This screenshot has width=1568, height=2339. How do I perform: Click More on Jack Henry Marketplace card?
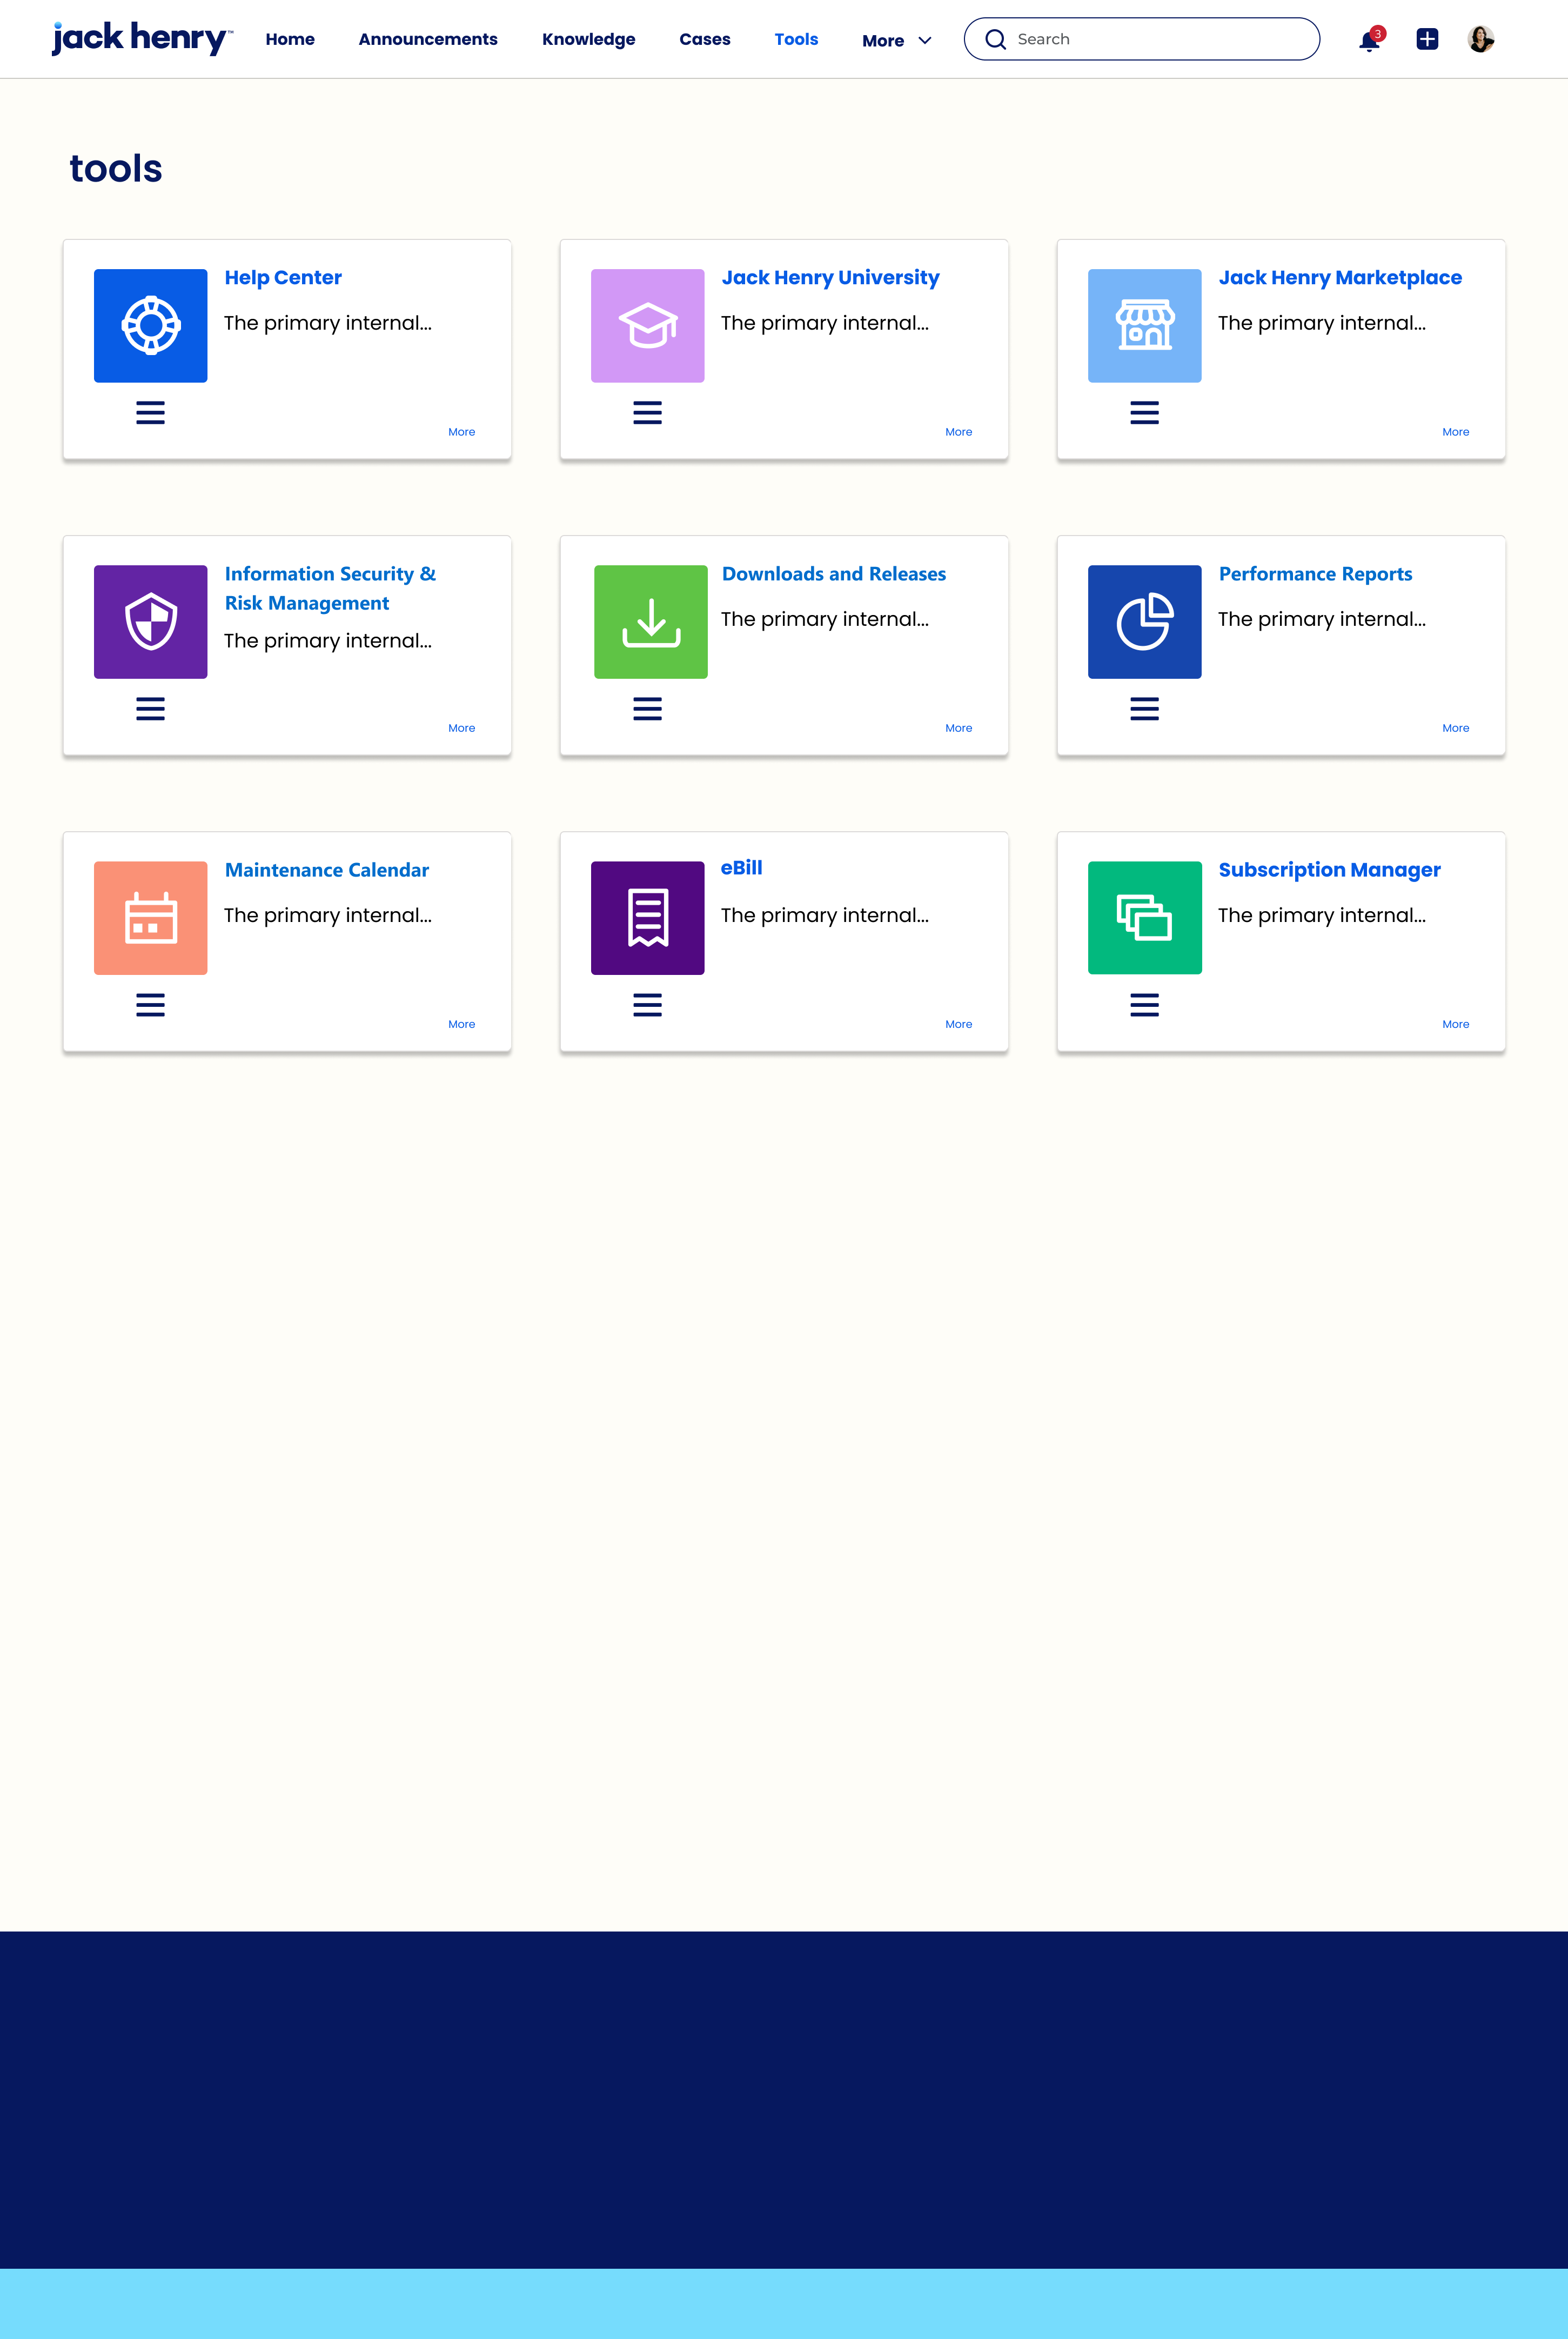click(1455, 432)
